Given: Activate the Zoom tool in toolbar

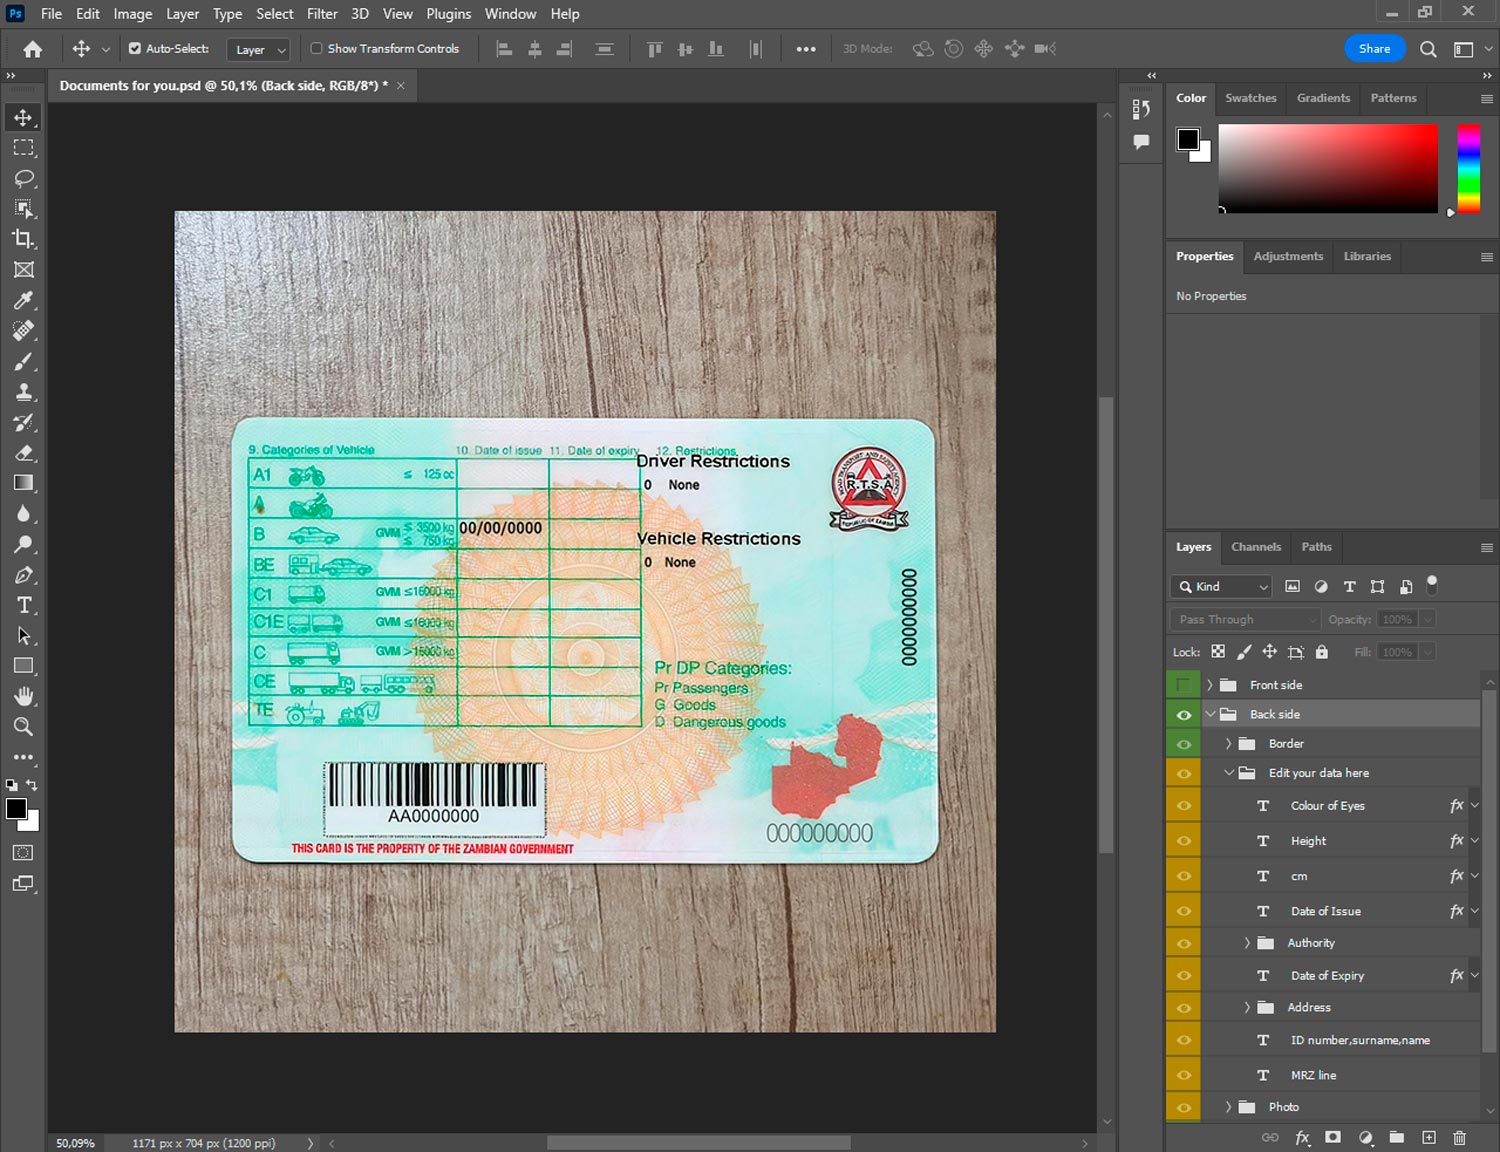Looking at the screenshot, I should pos(24,727).
